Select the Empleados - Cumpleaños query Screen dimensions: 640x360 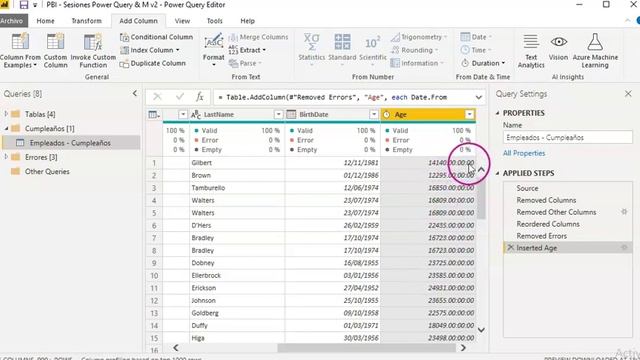coord(70,143)
